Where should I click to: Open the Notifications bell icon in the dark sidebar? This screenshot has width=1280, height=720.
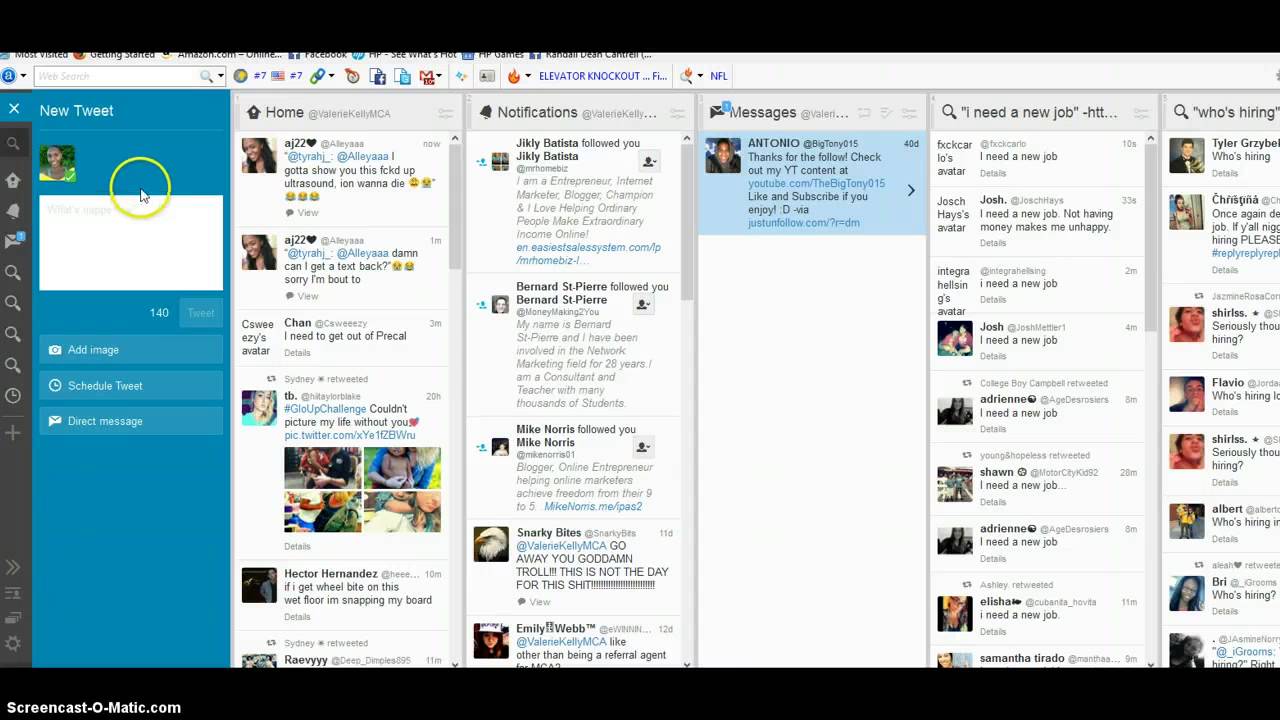click(13, 210)
